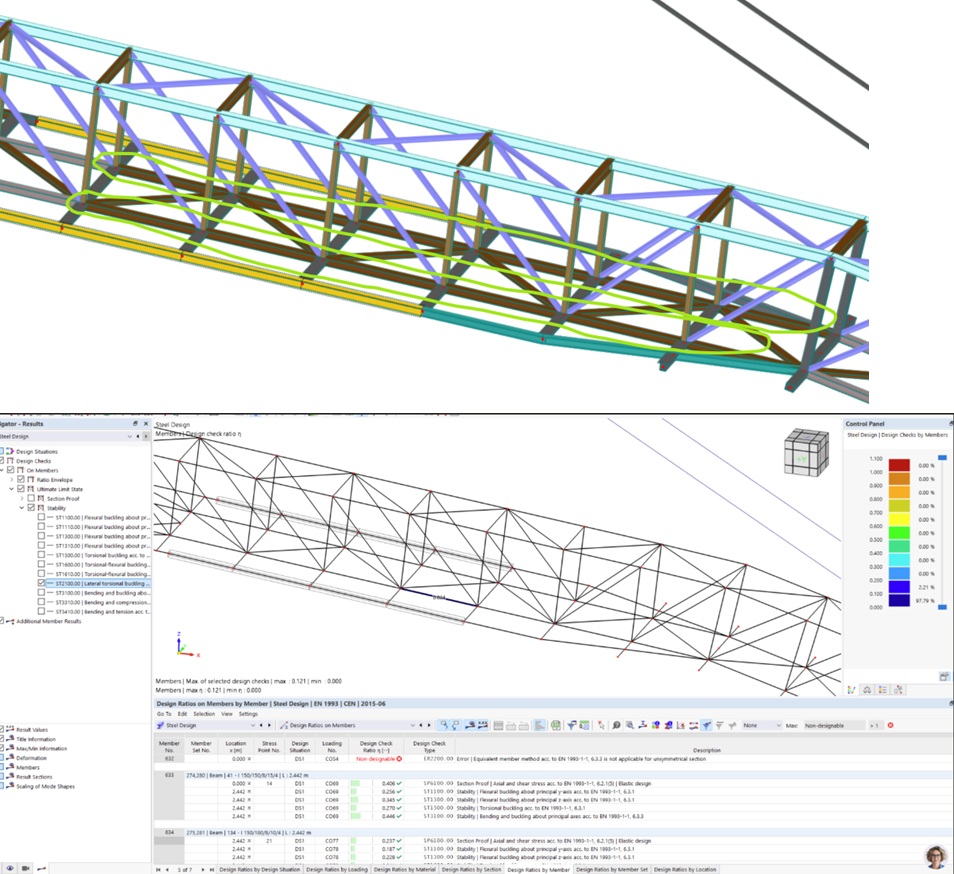This screenshot has height=874, width=954.
Task: Enable the Section Proof checkbox
Action: pos(31,498)
